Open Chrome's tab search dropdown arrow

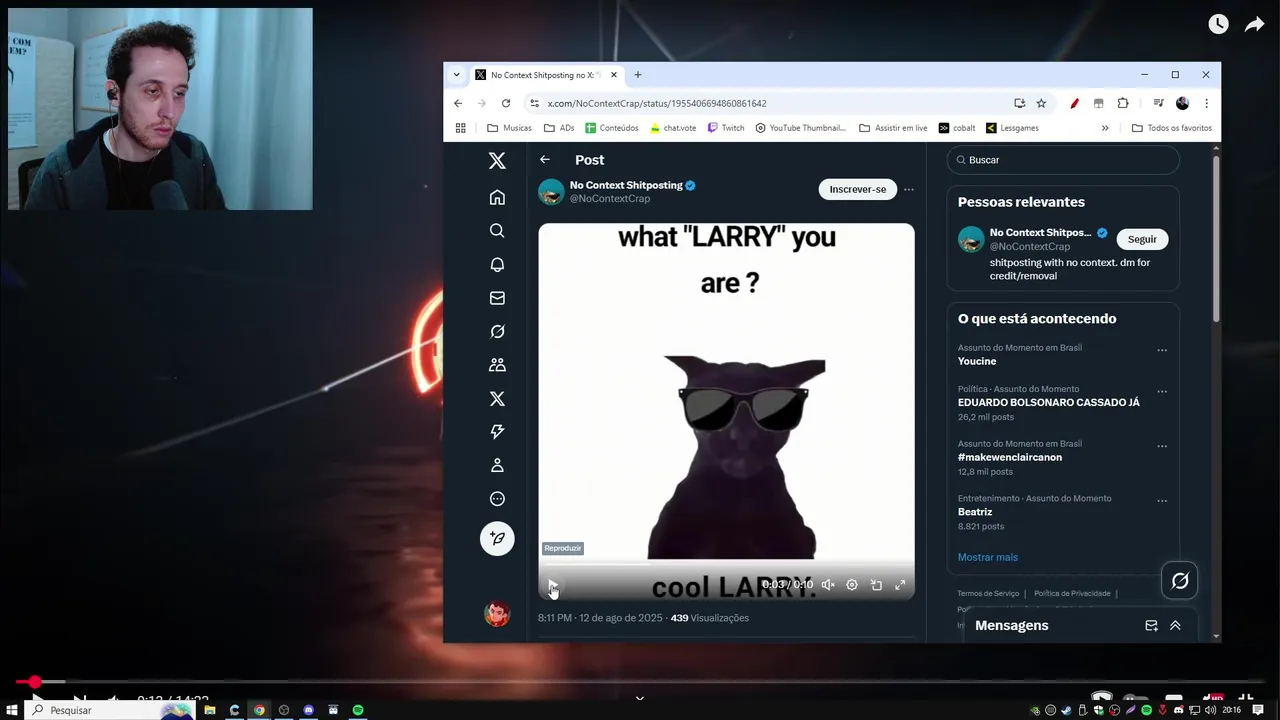click(457, 75)
